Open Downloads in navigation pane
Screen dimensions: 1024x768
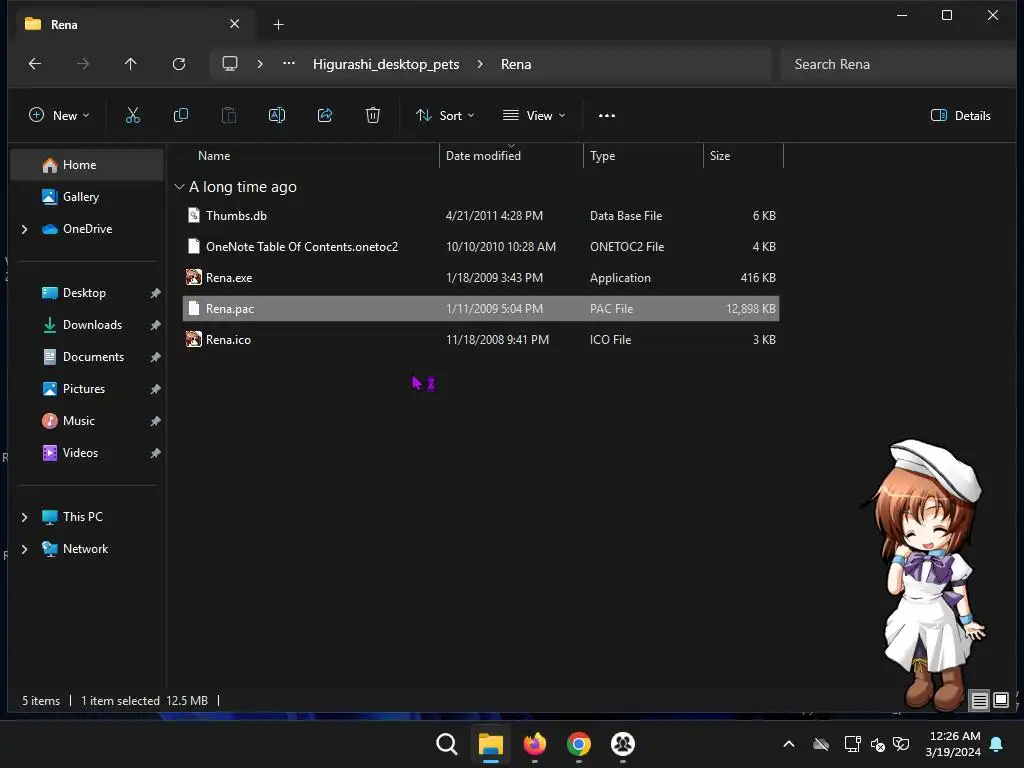pyautogui.click(x=87, y=325)
